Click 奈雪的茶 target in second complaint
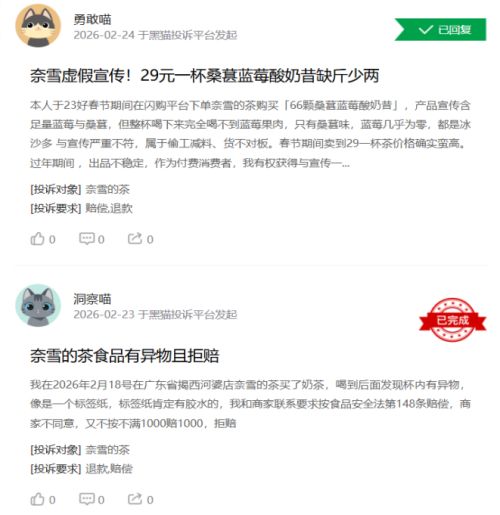 (107, 450)
